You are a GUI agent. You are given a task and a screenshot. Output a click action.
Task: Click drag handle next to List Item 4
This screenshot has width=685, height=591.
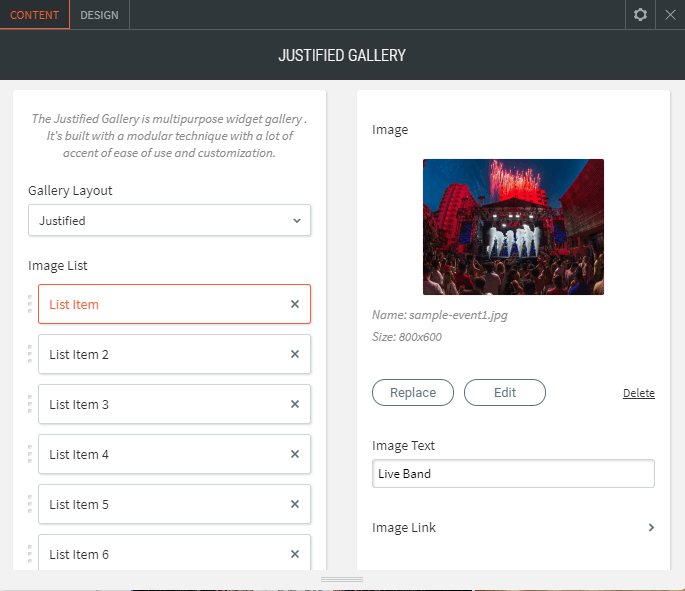click(29, 454)
